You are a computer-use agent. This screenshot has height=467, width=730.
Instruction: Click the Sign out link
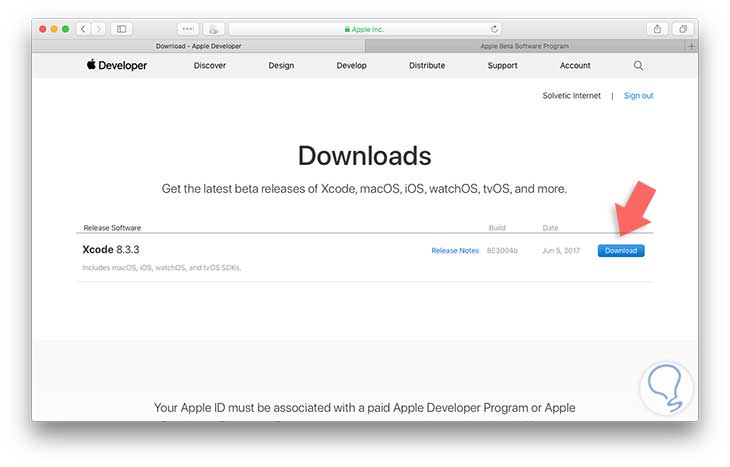(x=638, y=95)
